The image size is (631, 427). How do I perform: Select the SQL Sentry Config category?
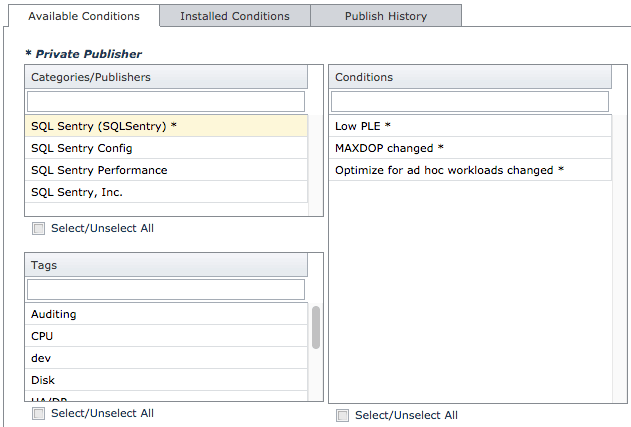click(166, 148)
